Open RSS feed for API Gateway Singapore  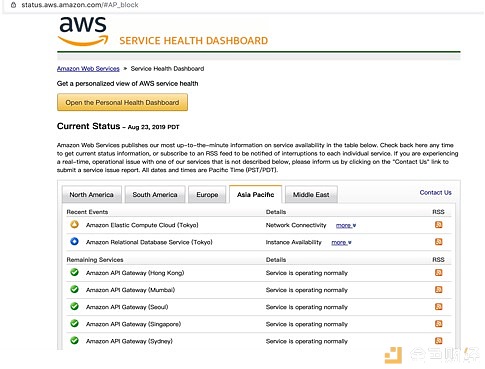click(x=439, y=324)
